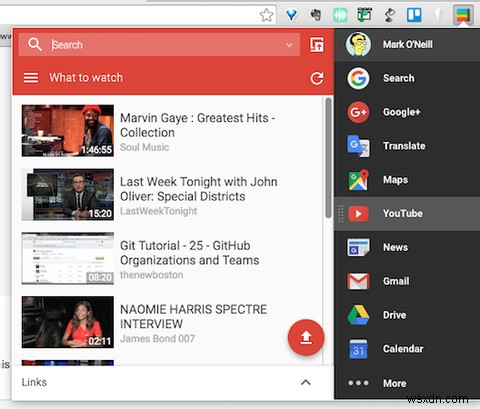Viewport: 480px width, 409px height.
Task: Click the Links label
Action: pyautogui.click(x=34, y=382)
